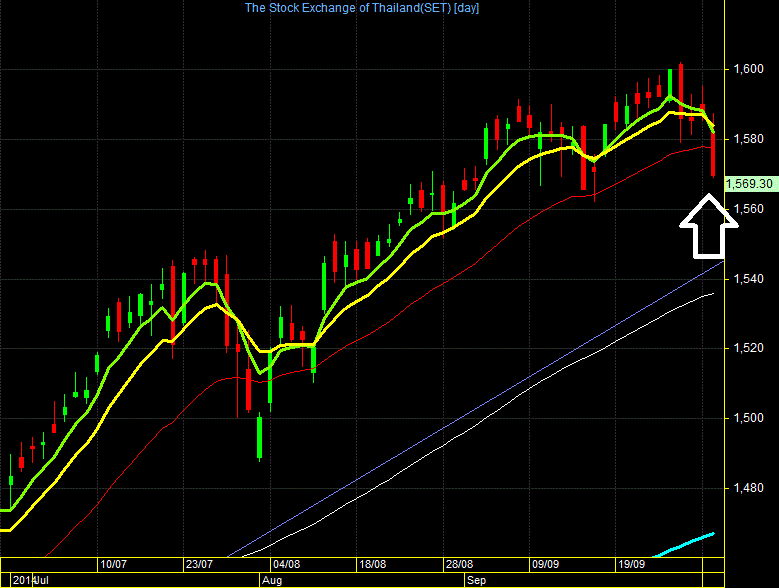The width and height of the screenshot is (779, 588).
Task: Click the Jul month label
Action: coord(42,580)
